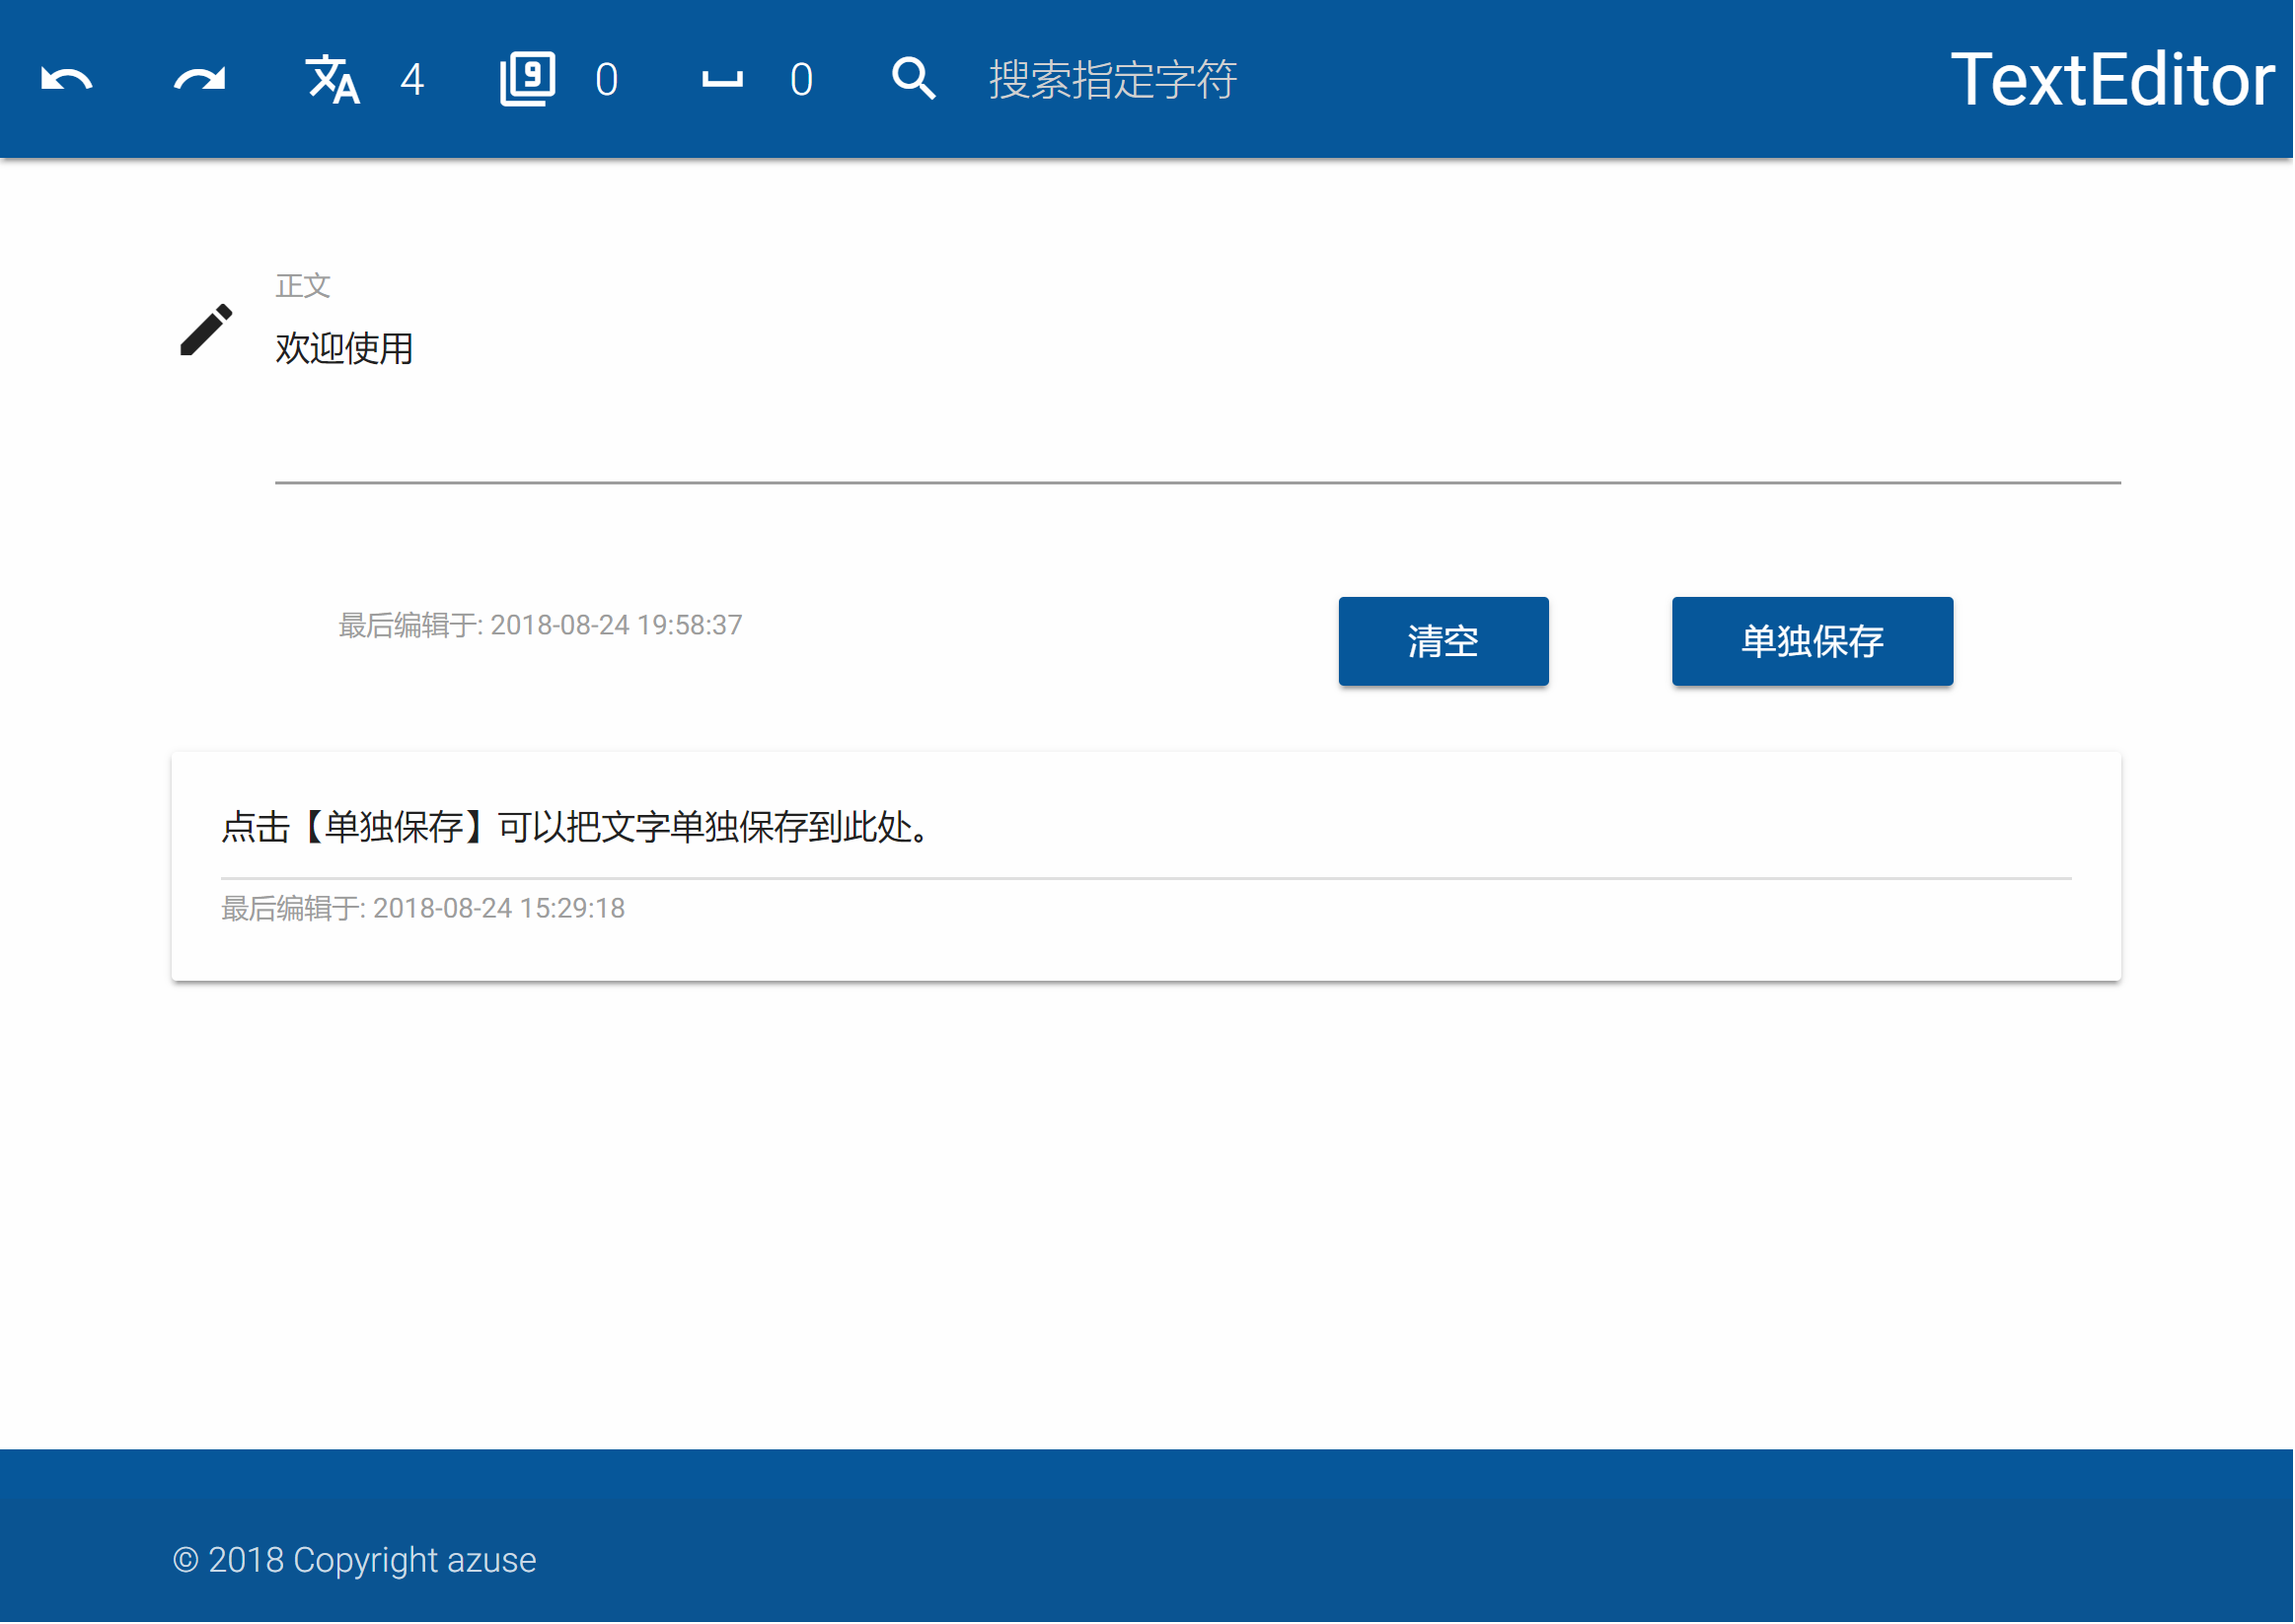Click the search magnifier icon
Screen dimensions: 2295x1624
(x=911, y=78)
